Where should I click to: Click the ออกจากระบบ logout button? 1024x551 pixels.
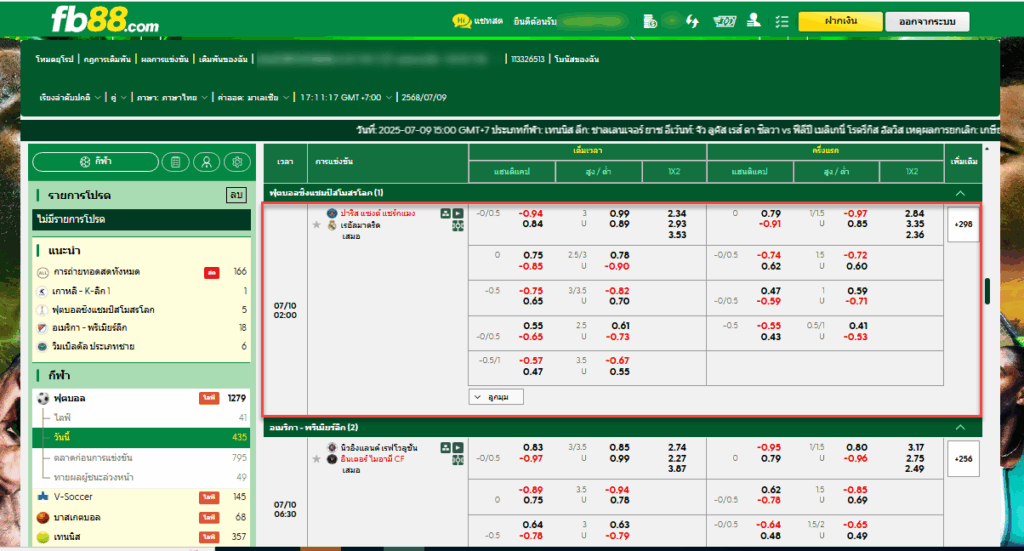click(927, 22)
